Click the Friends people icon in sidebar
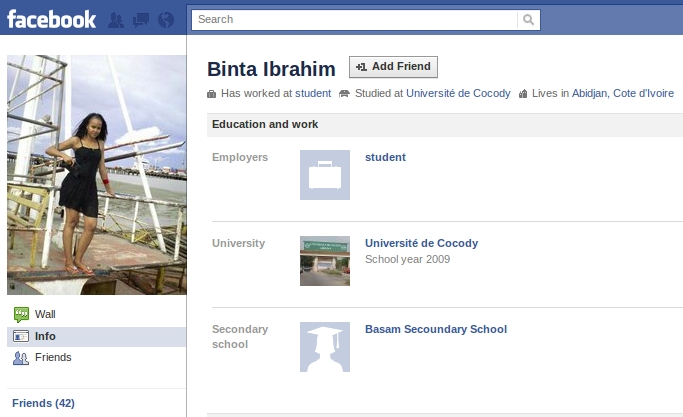 (x=21, y=358)
